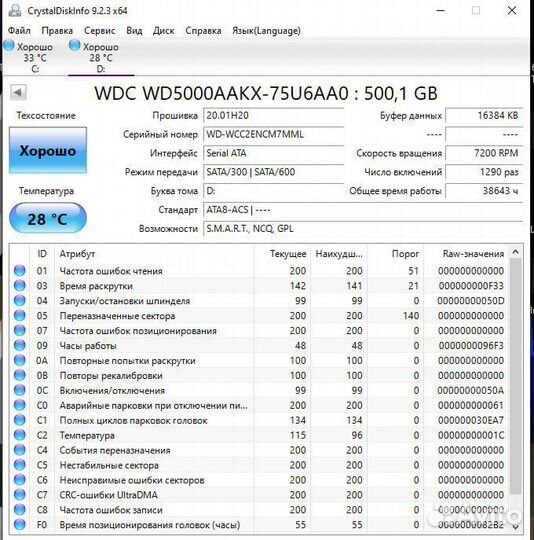Click status orb for Частота ошибок записи

[x=20, y=509]
